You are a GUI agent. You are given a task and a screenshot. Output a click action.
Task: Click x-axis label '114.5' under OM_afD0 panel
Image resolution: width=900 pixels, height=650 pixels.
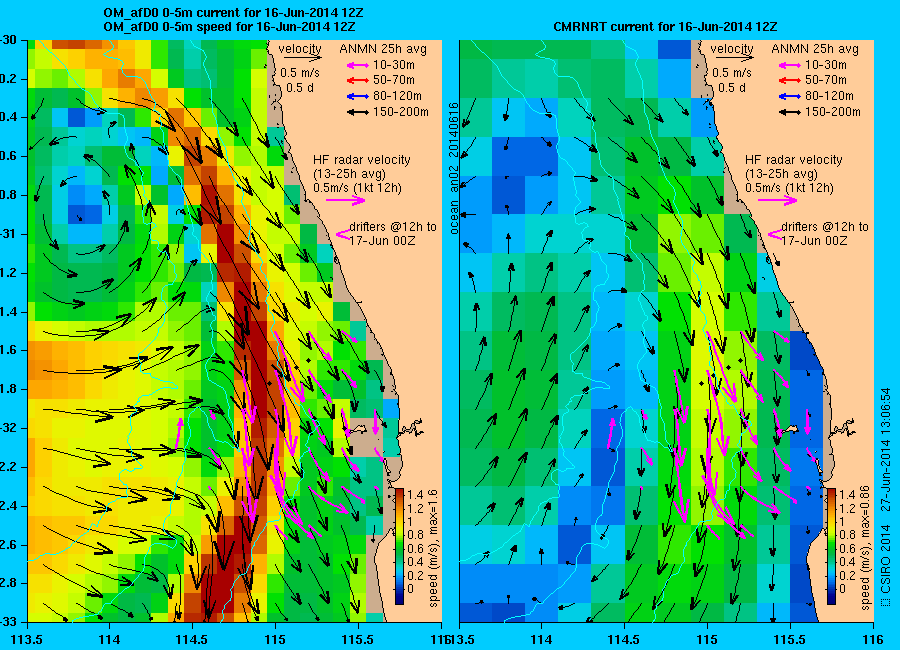tap(192, 640)
